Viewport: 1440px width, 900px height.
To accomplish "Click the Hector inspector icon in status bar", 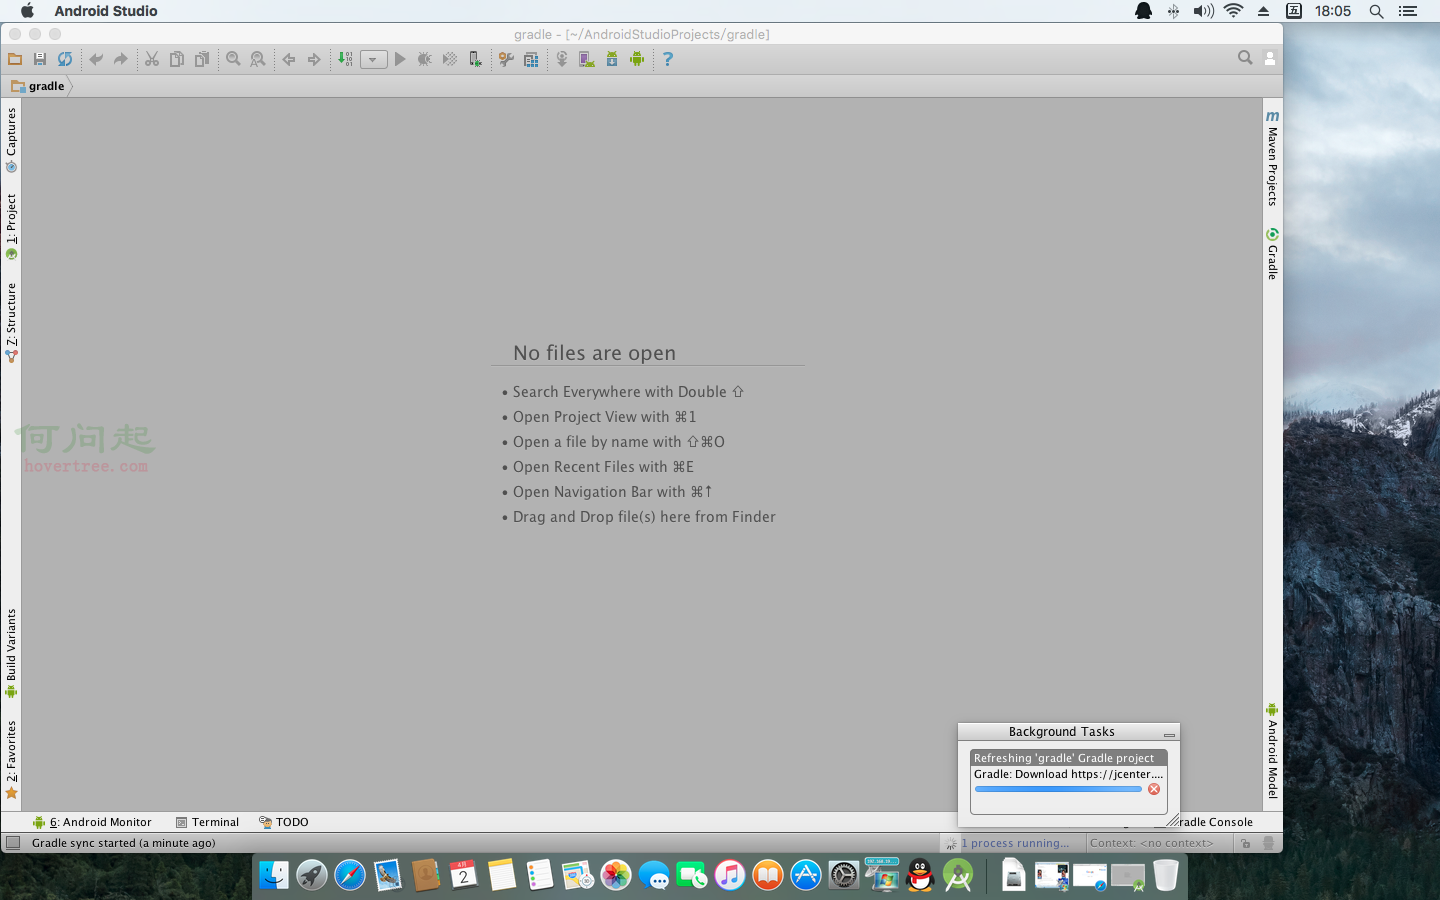I will [x=1269, y=843].
